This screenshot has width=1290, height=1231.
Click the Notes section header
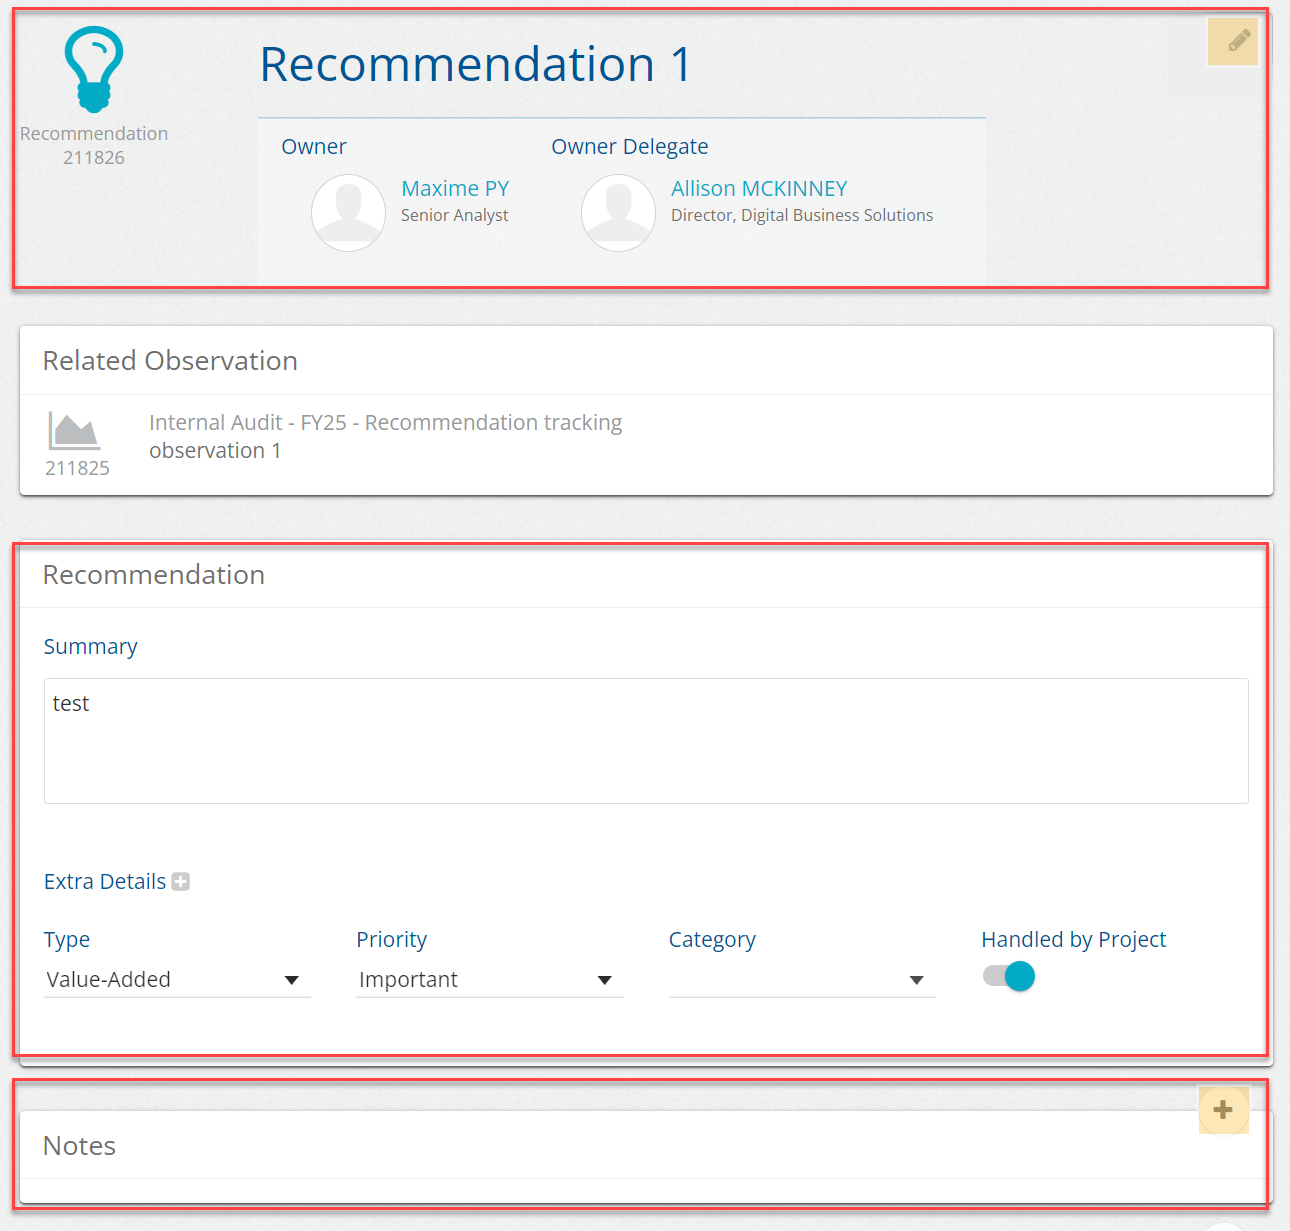tap(80, 1146)
